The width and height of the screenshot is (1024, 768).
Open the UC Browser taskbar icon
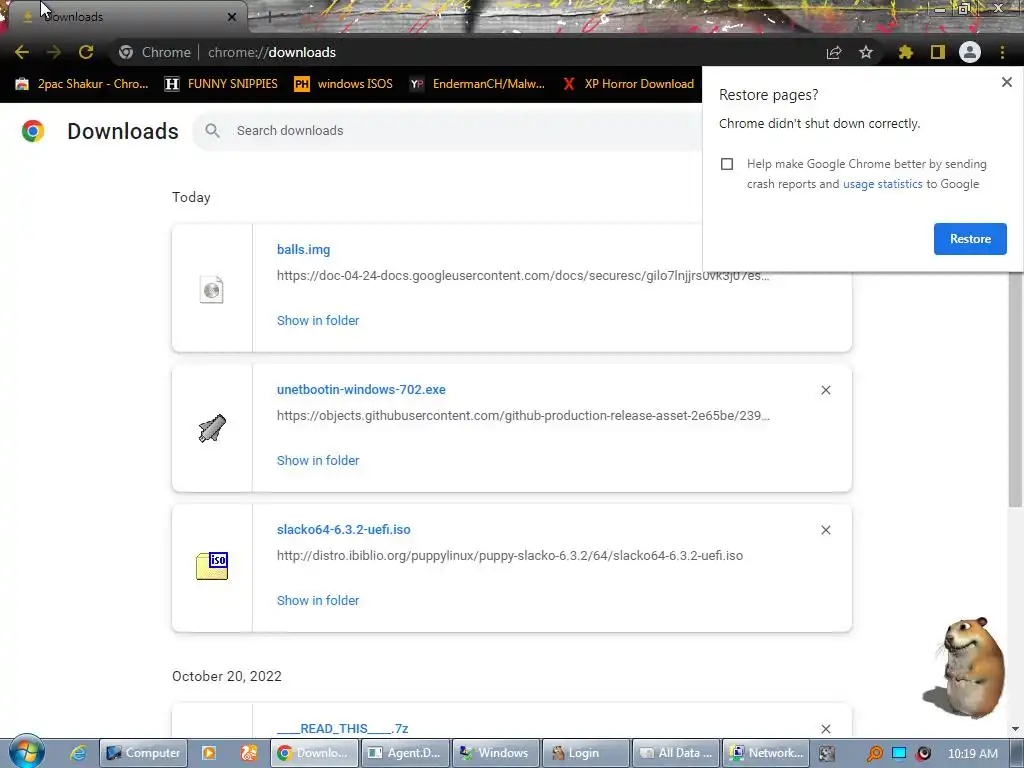[x=249, y=753]
